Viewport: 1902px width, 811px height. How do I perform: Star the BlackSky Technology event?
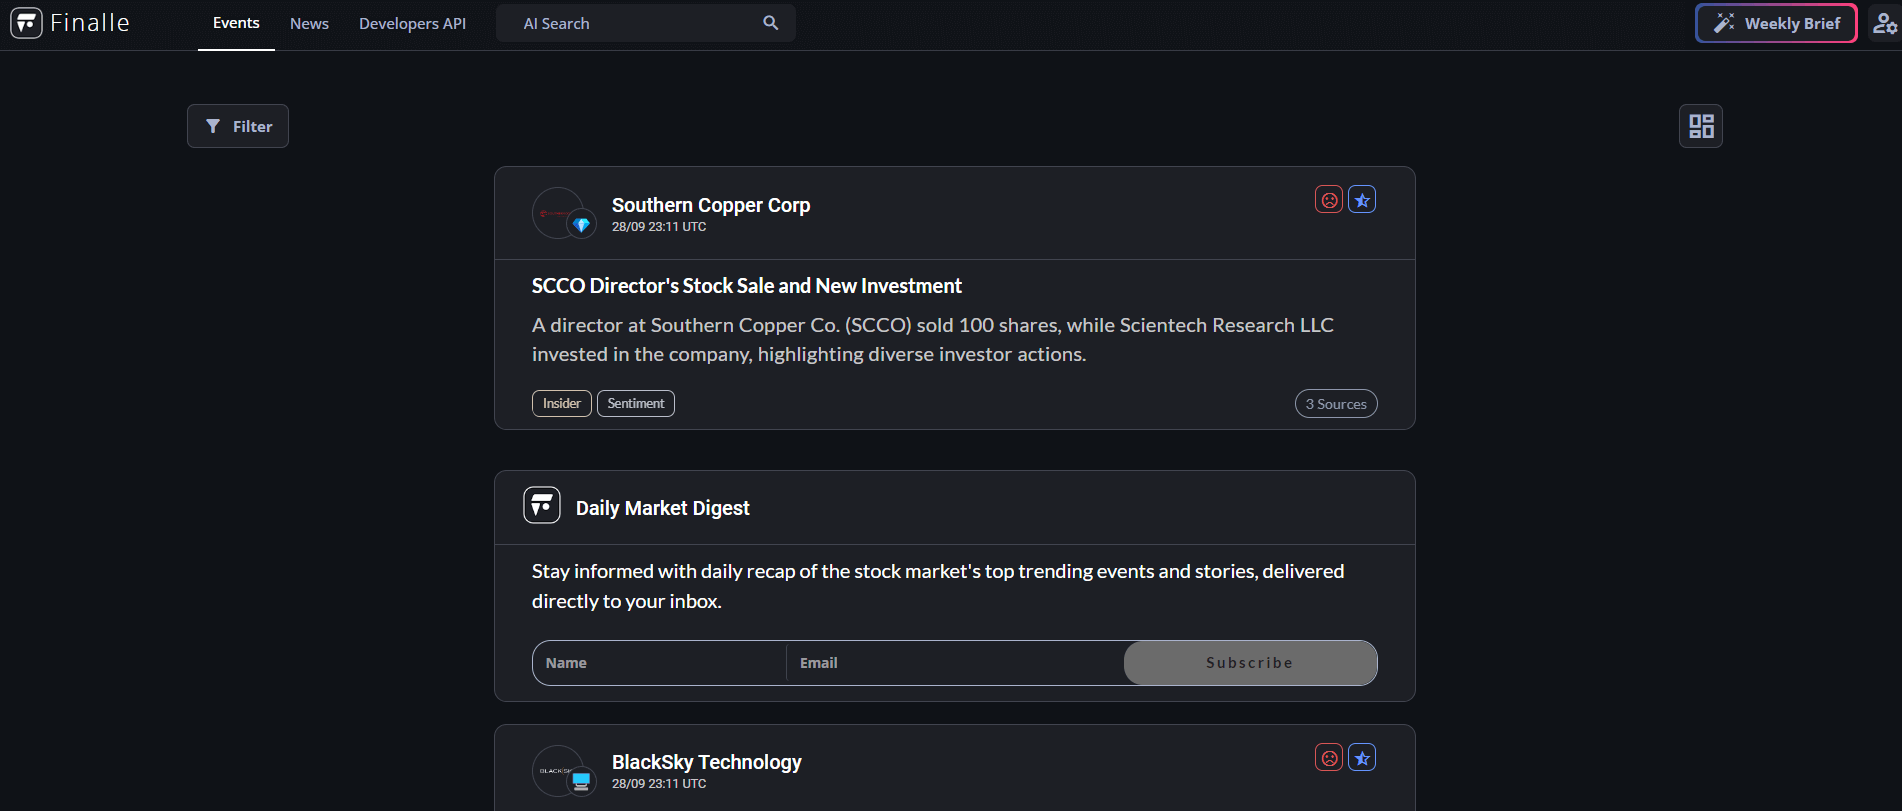[x=1362, y=758]
